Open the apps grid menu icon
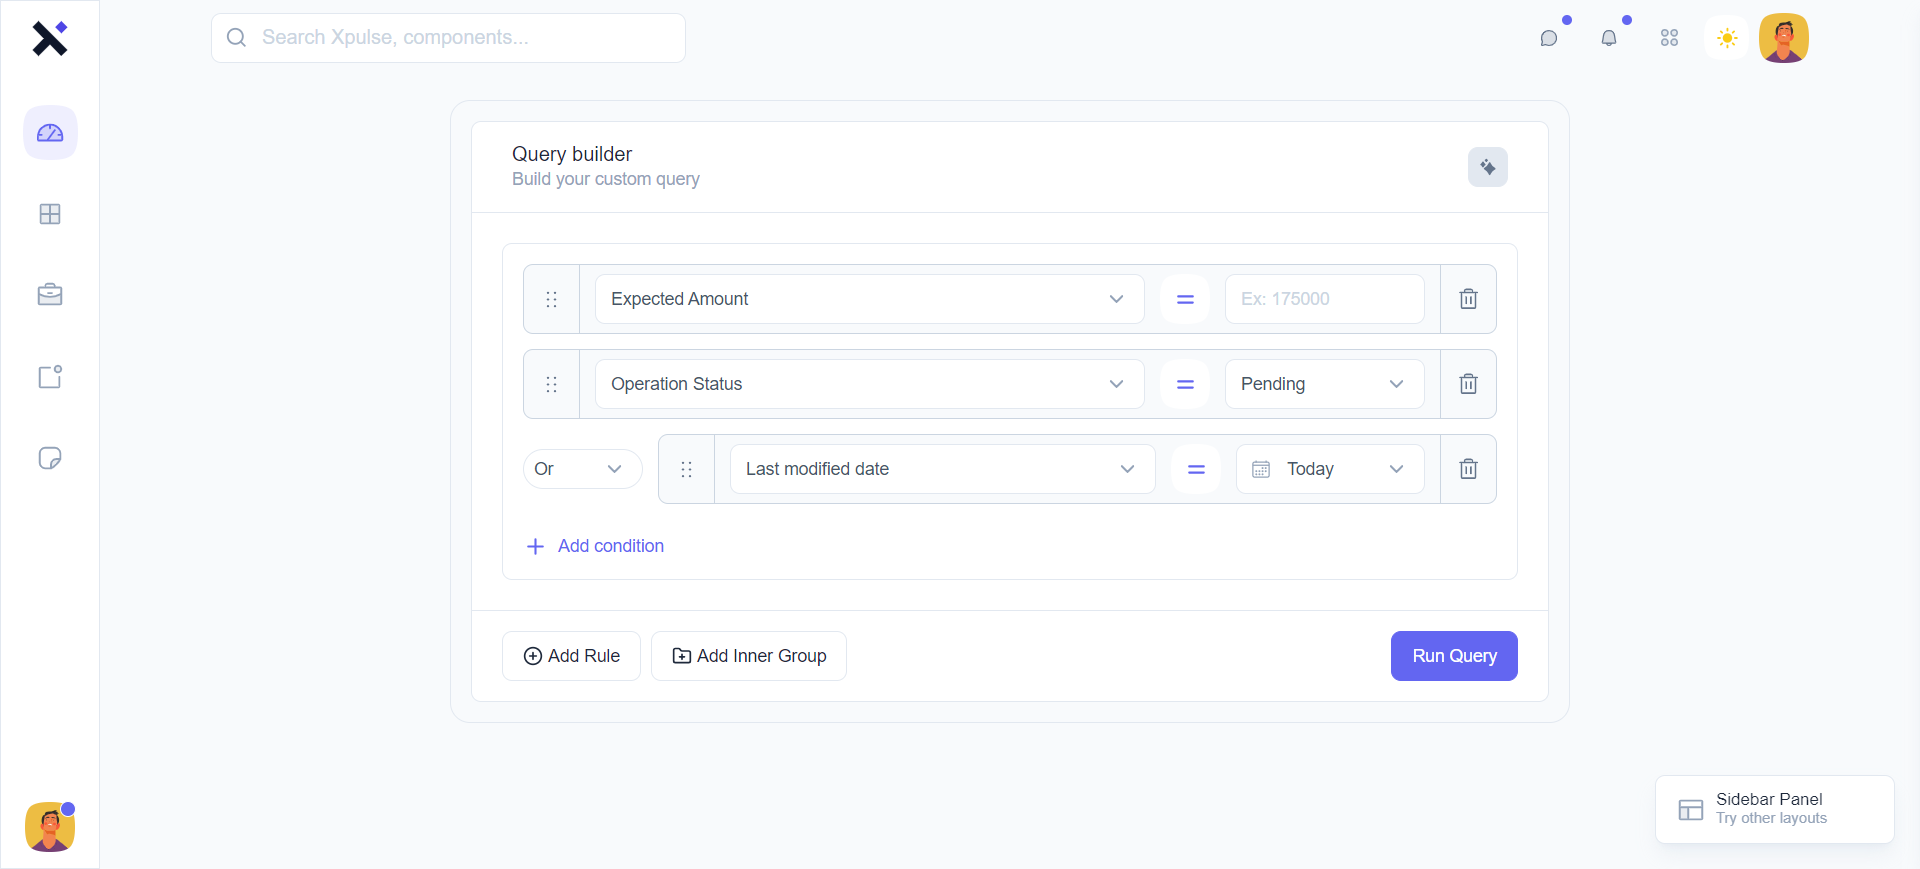 click(1669, 38)
